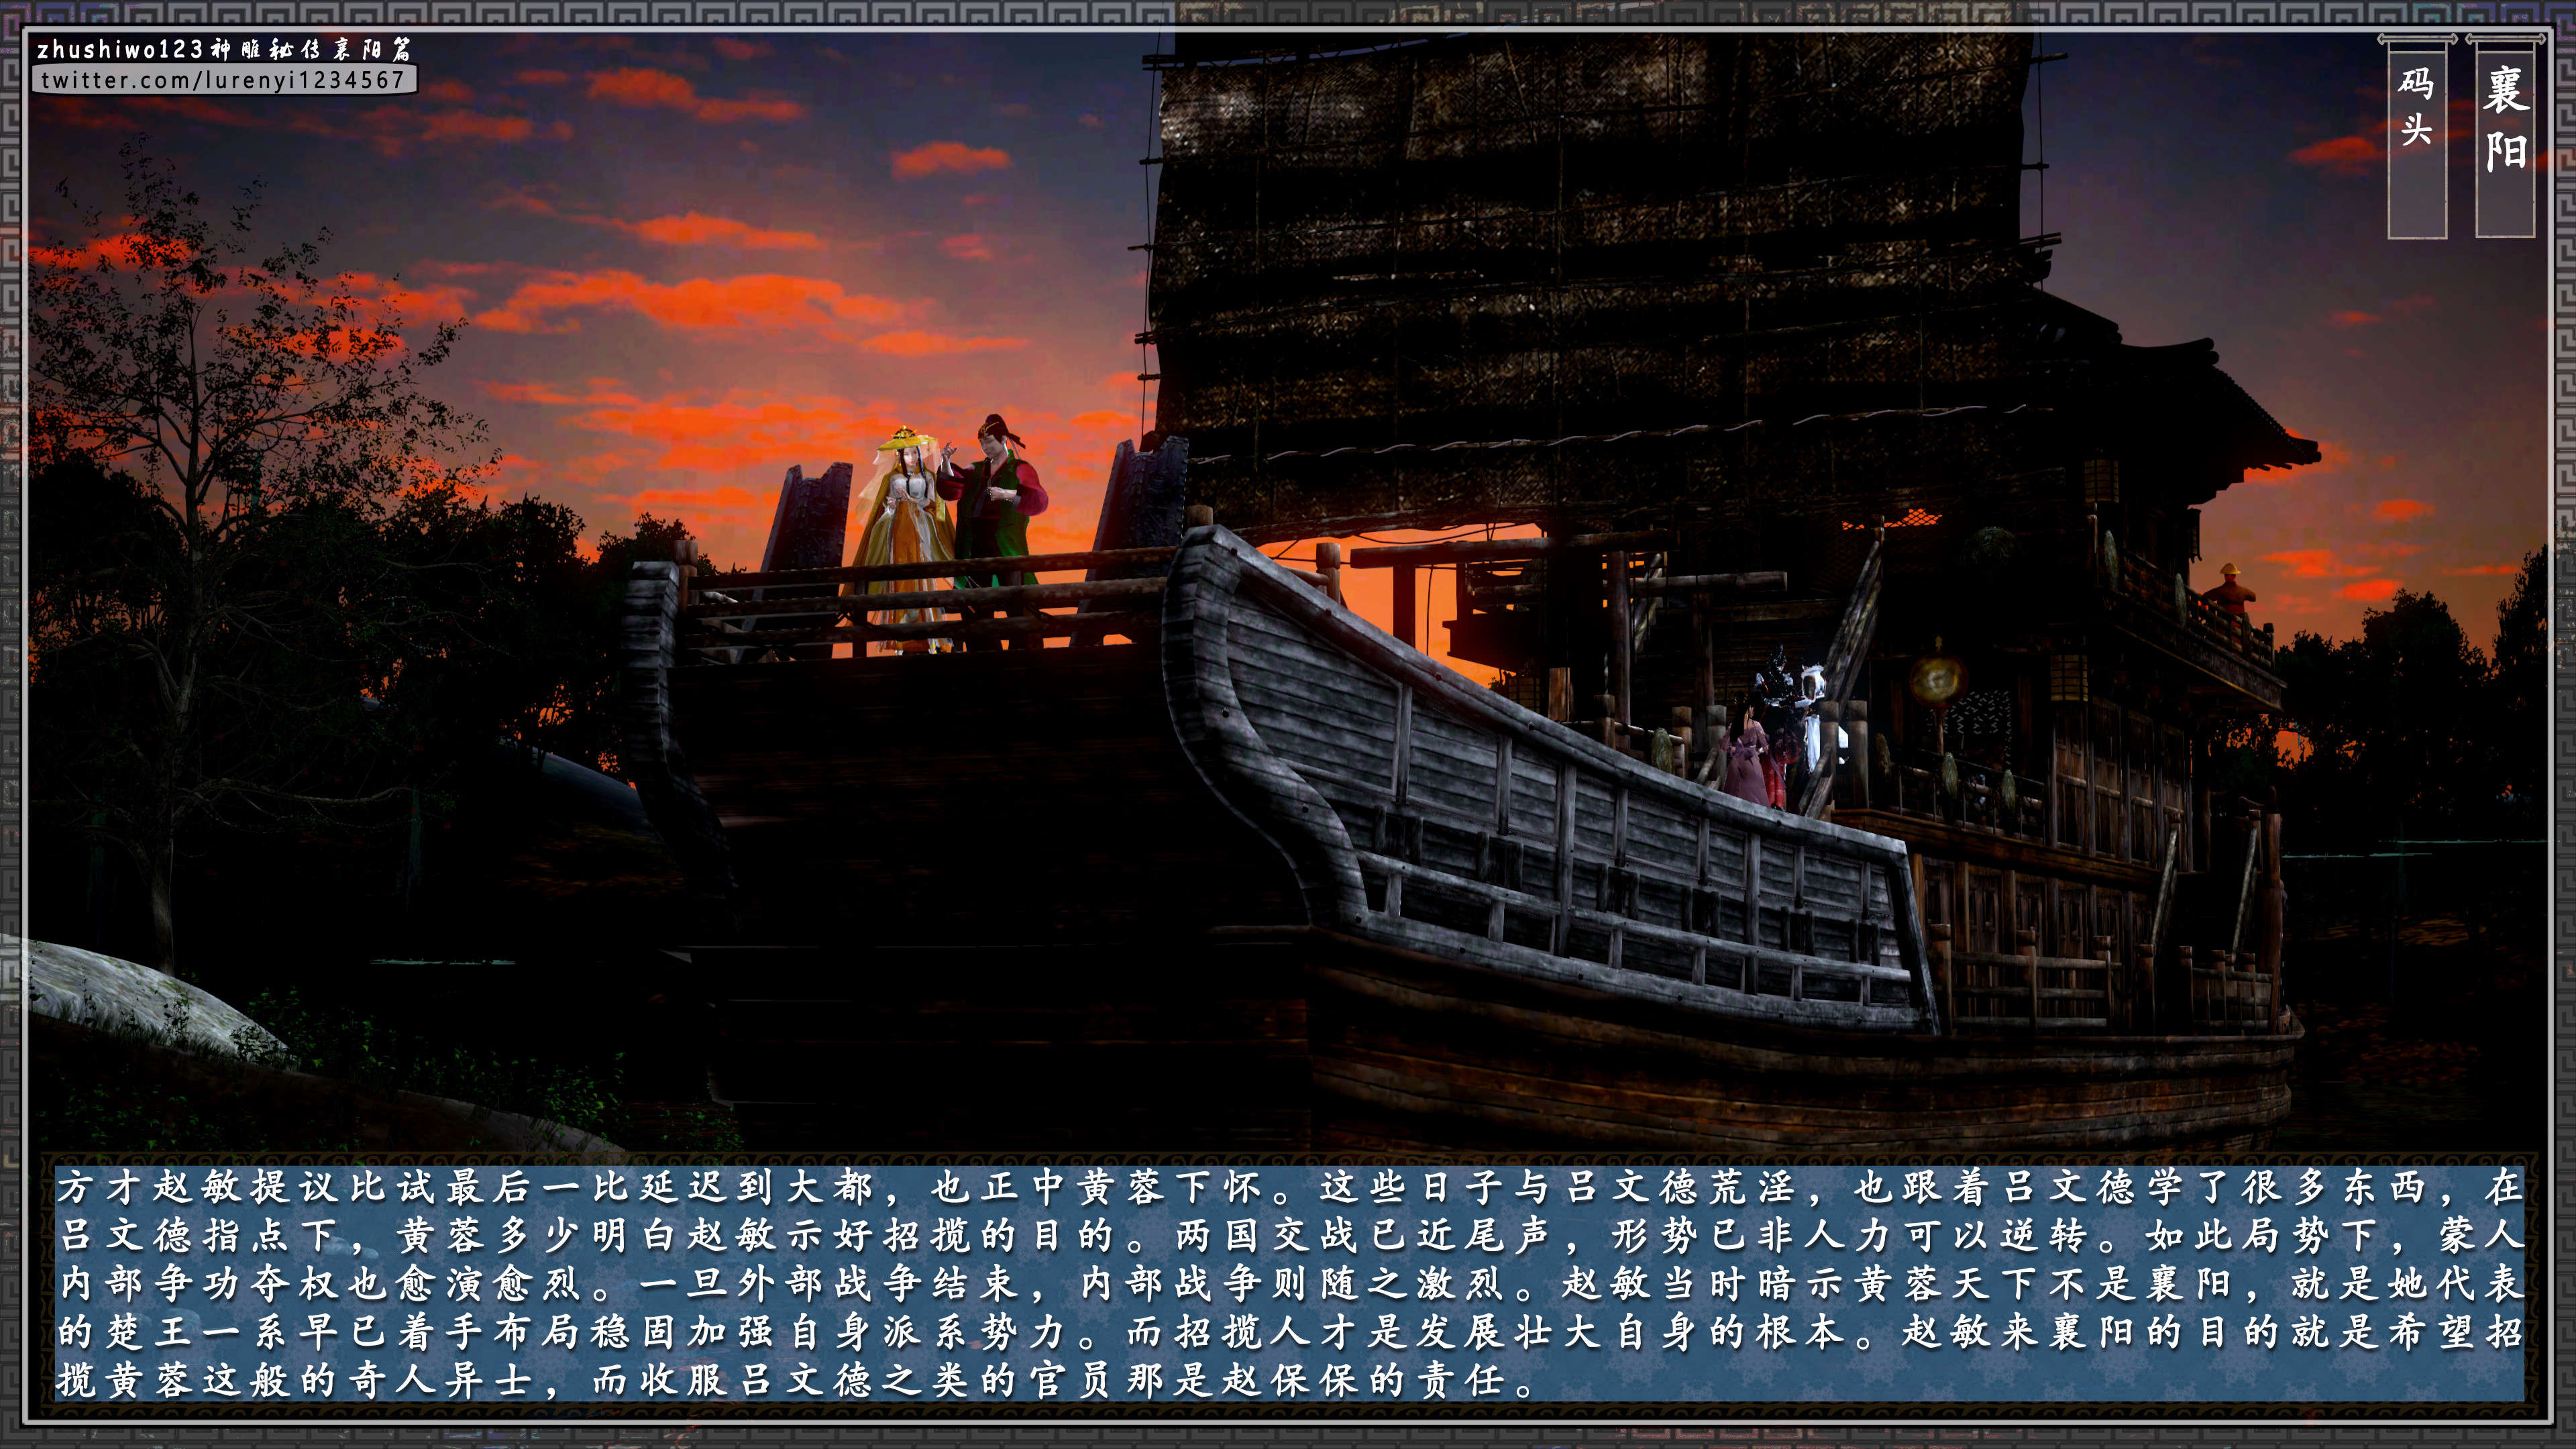2576x1449 pixels.
Task: Click the round glowing lantern on ship
Action: 1937,681
